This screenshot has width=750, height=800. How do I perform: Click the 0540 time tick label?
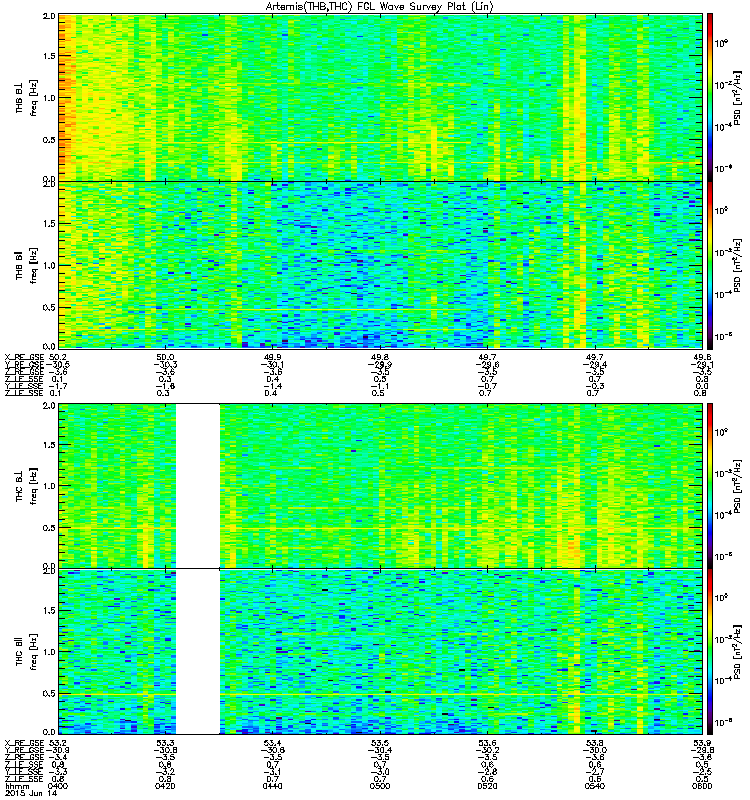pos(594,786)
